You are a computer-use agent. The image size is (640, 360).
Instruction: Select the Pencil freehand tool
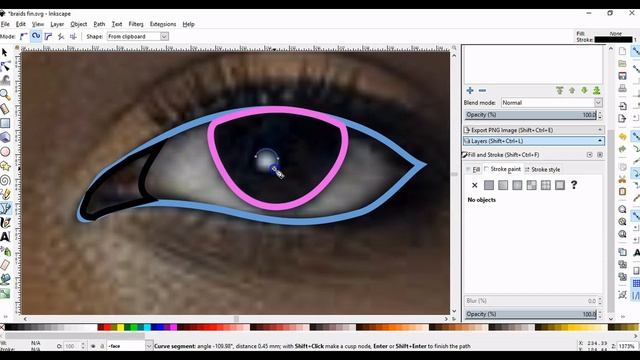pos(5,195)
